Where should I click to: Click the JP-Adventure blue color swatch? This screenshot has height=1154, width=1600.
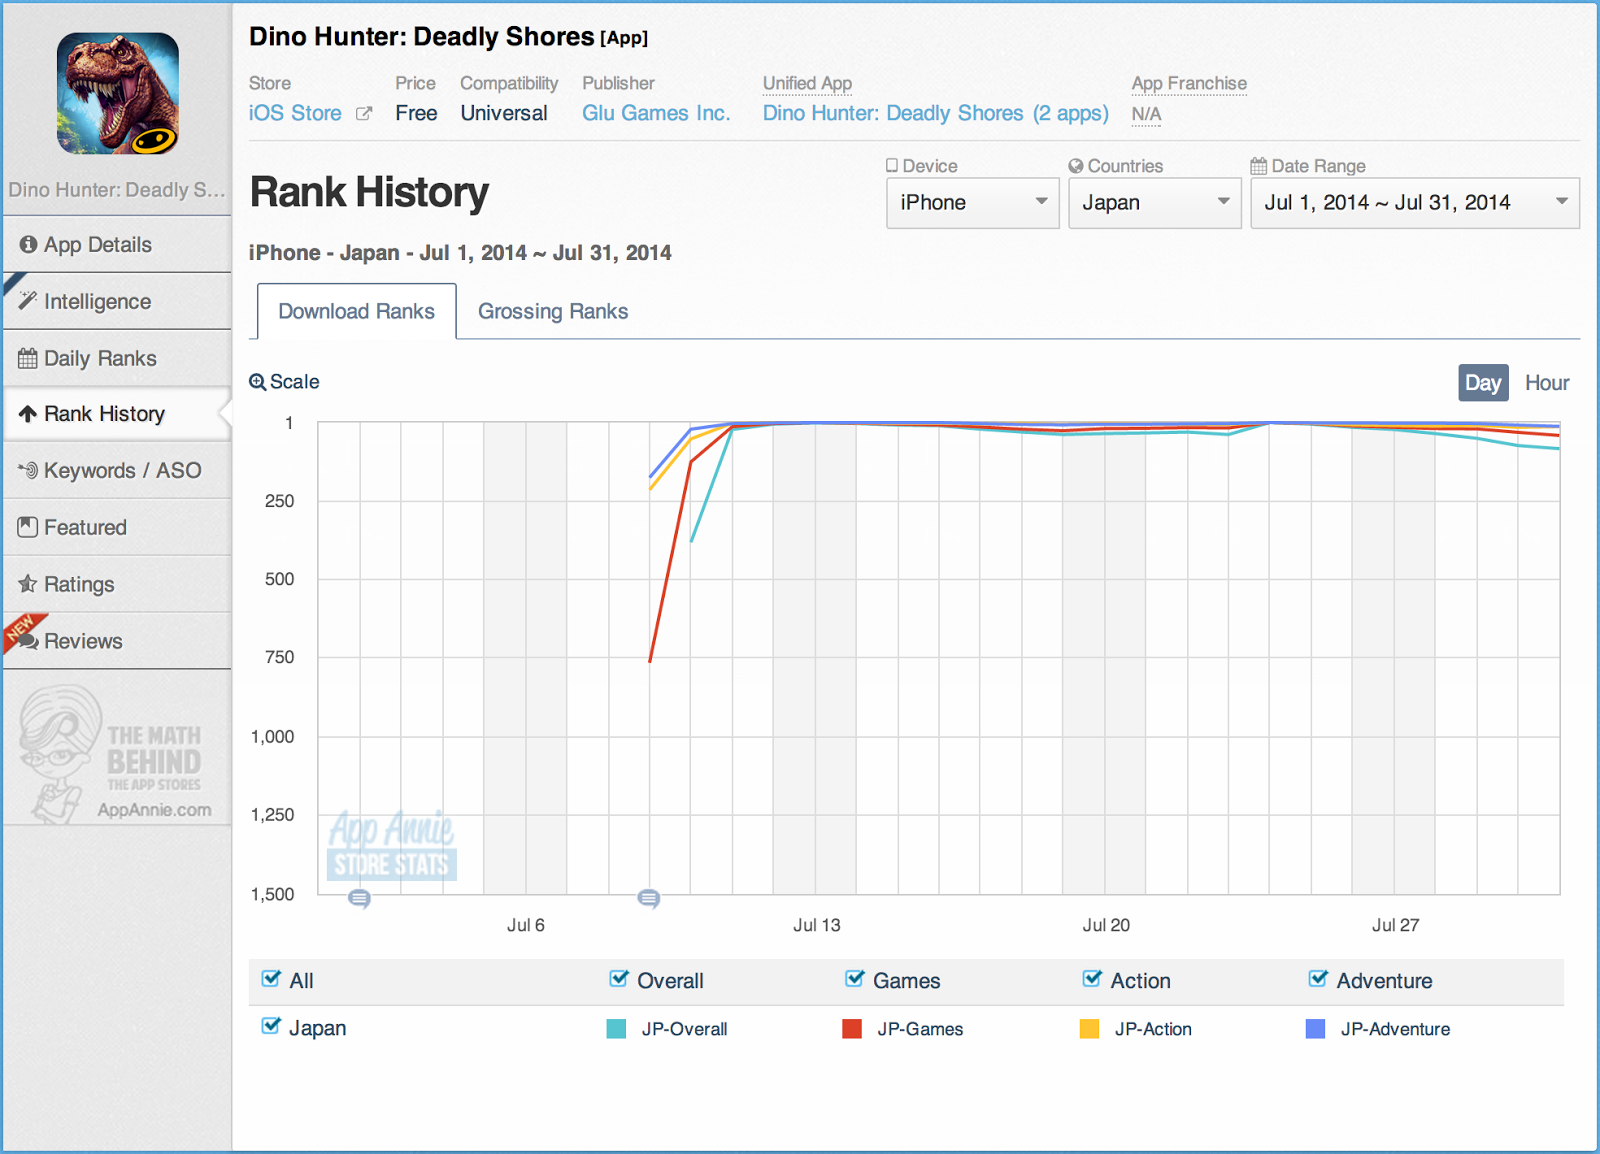click(x=1316, y=1029)
